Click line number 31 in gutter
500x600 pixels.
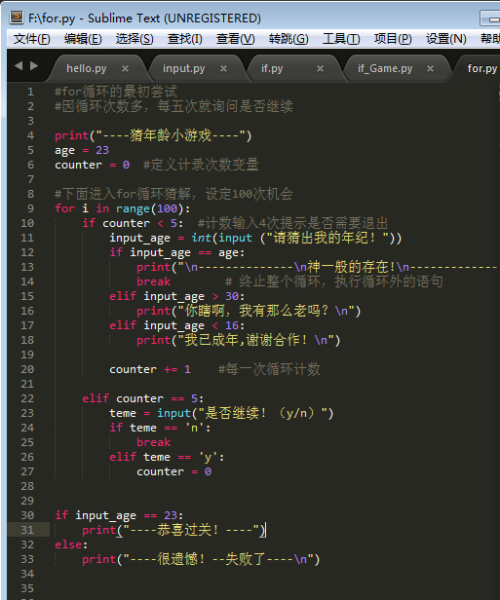[x=27, y=530]
